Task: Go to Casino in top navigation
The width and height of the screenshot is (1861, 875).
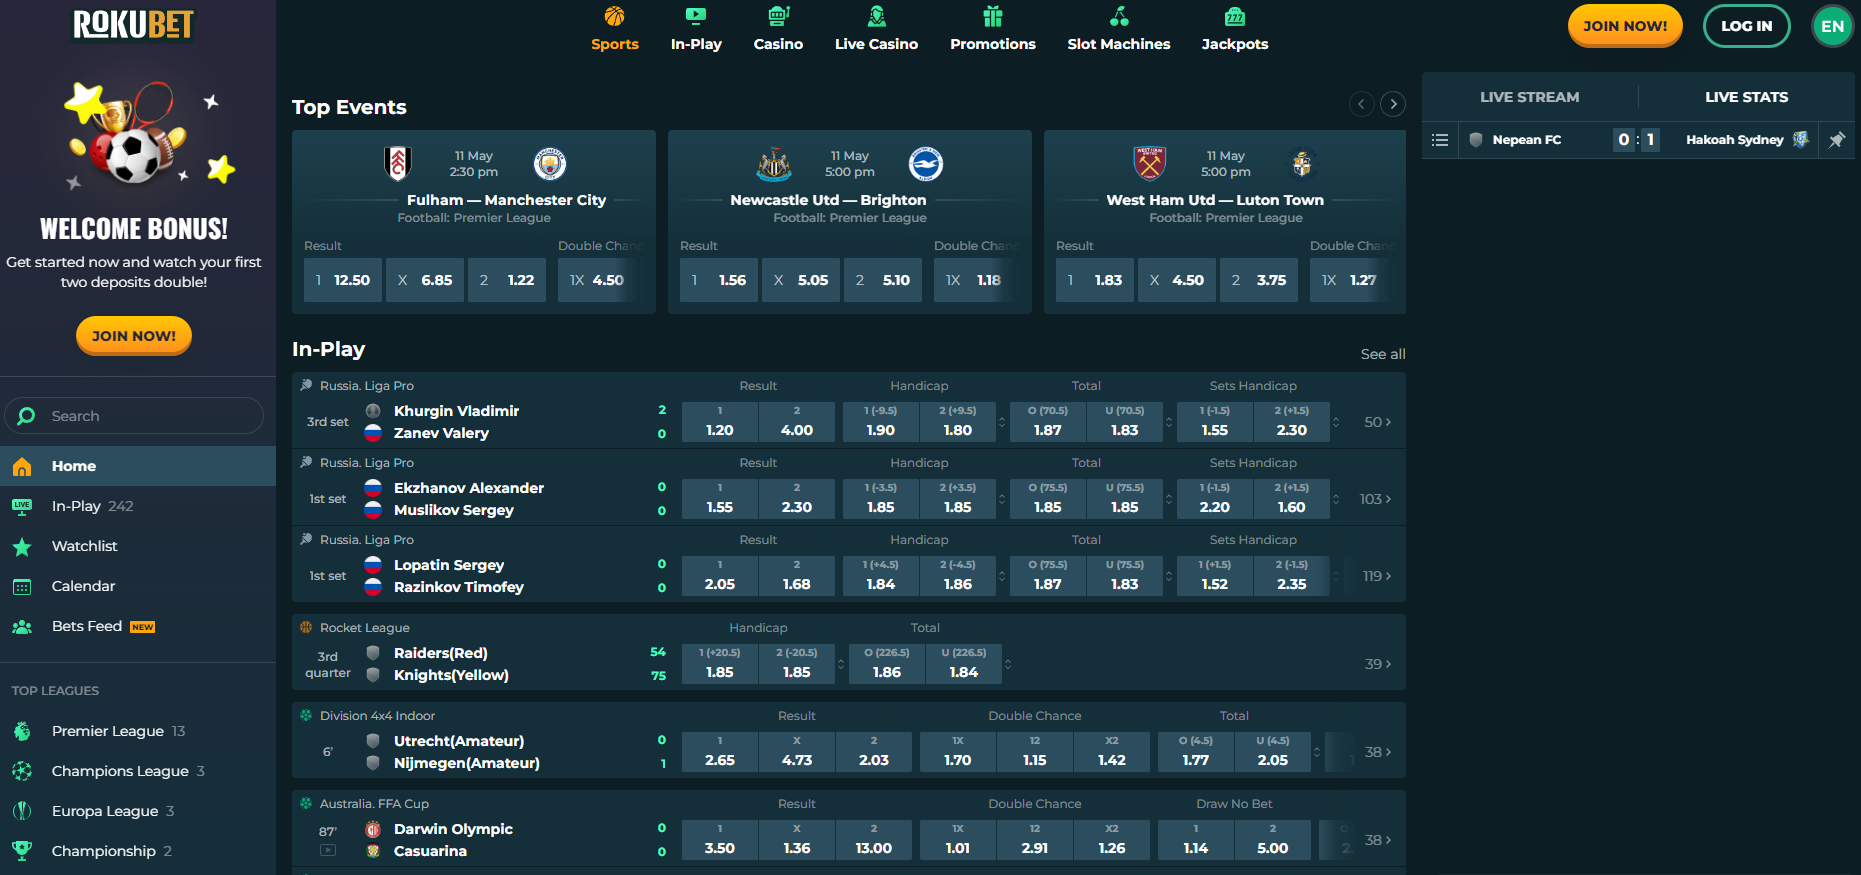Action: (778, 29)
